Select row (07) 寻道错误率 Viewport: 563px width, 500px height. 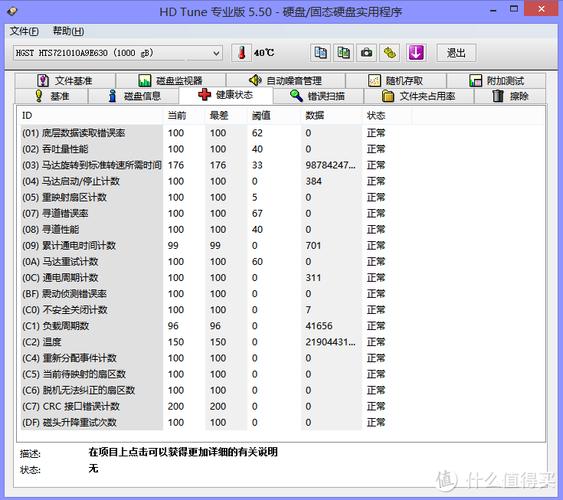tap(215, 214)
